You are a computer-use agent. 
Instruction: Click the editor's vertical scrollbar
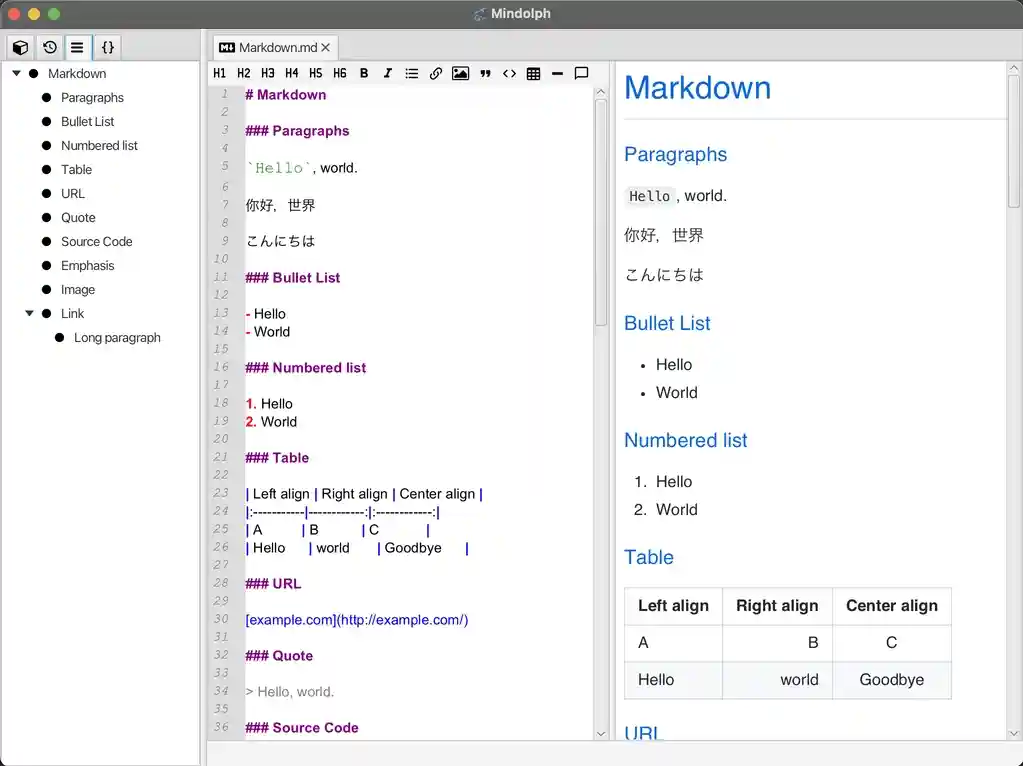click(601, 210)
